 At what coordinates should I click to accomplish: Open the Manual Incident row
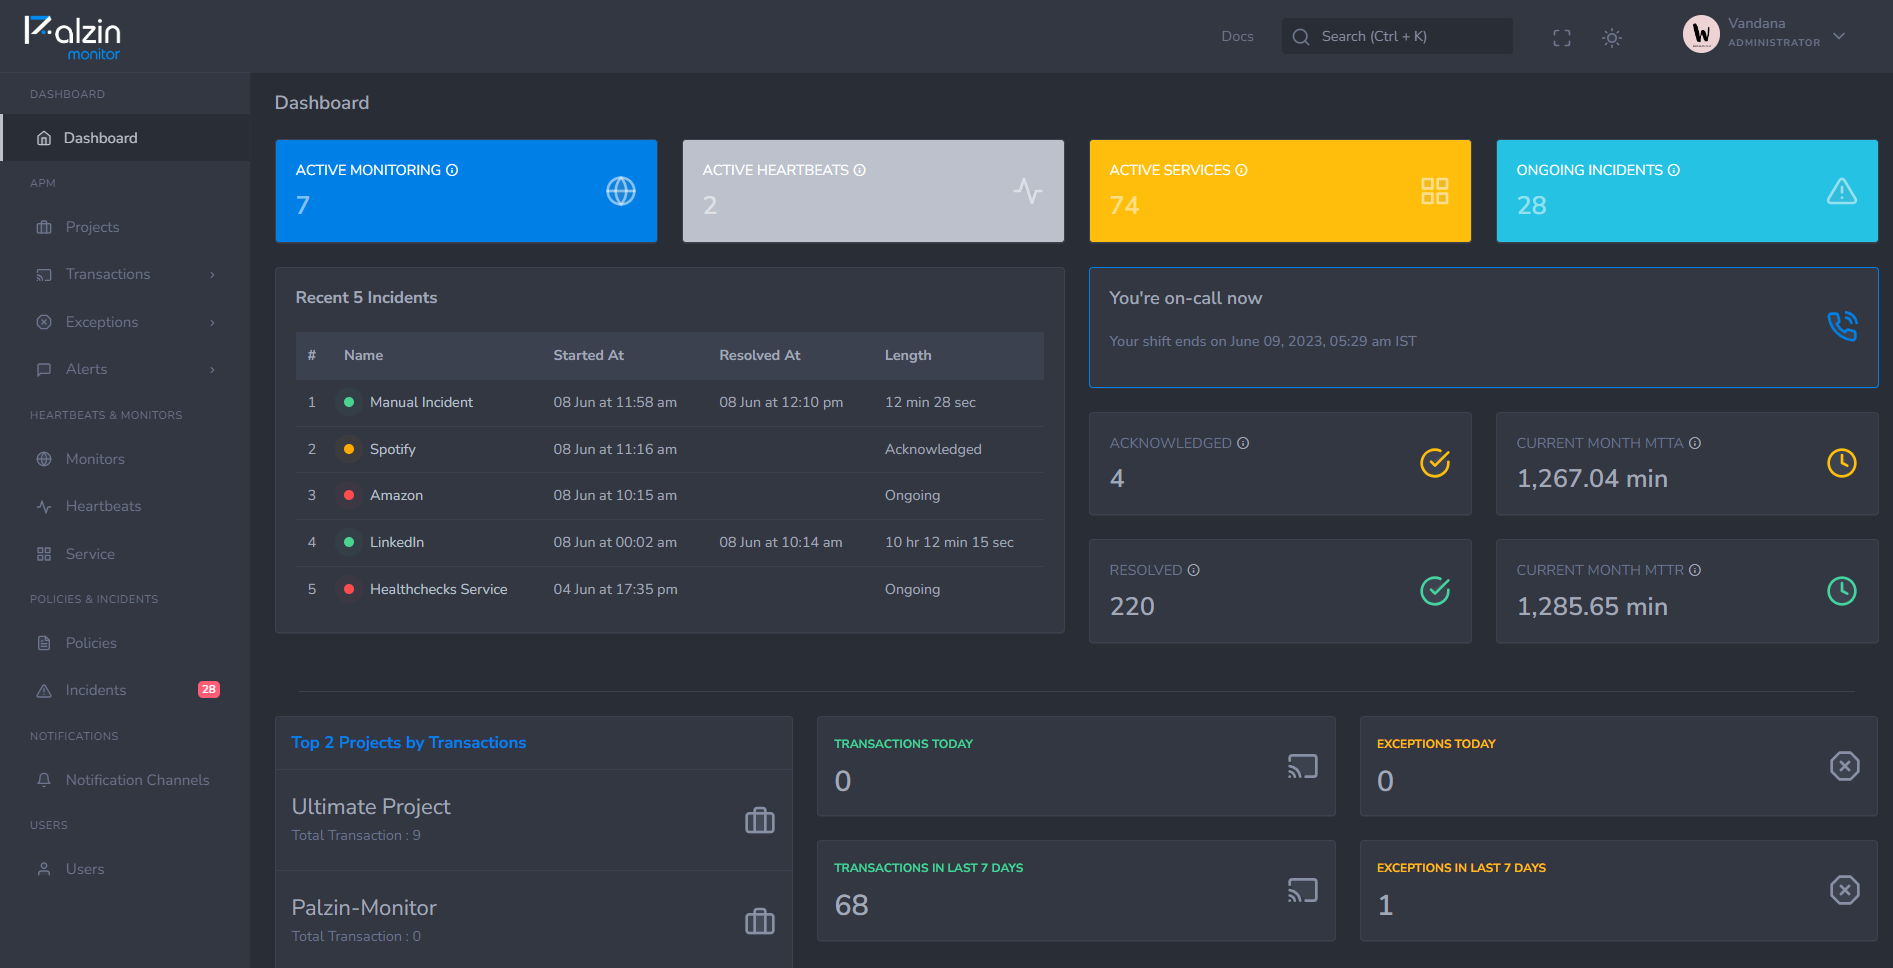pyautogui.click(x=670, y=402)
